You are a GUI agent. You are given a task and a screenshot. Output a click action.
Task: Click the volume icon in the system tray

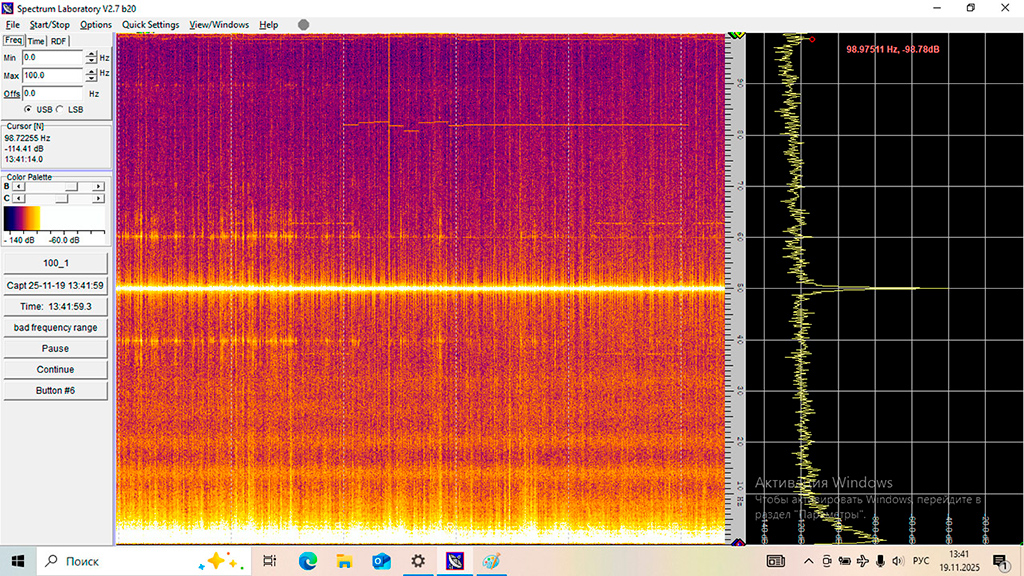click(896, 561)
